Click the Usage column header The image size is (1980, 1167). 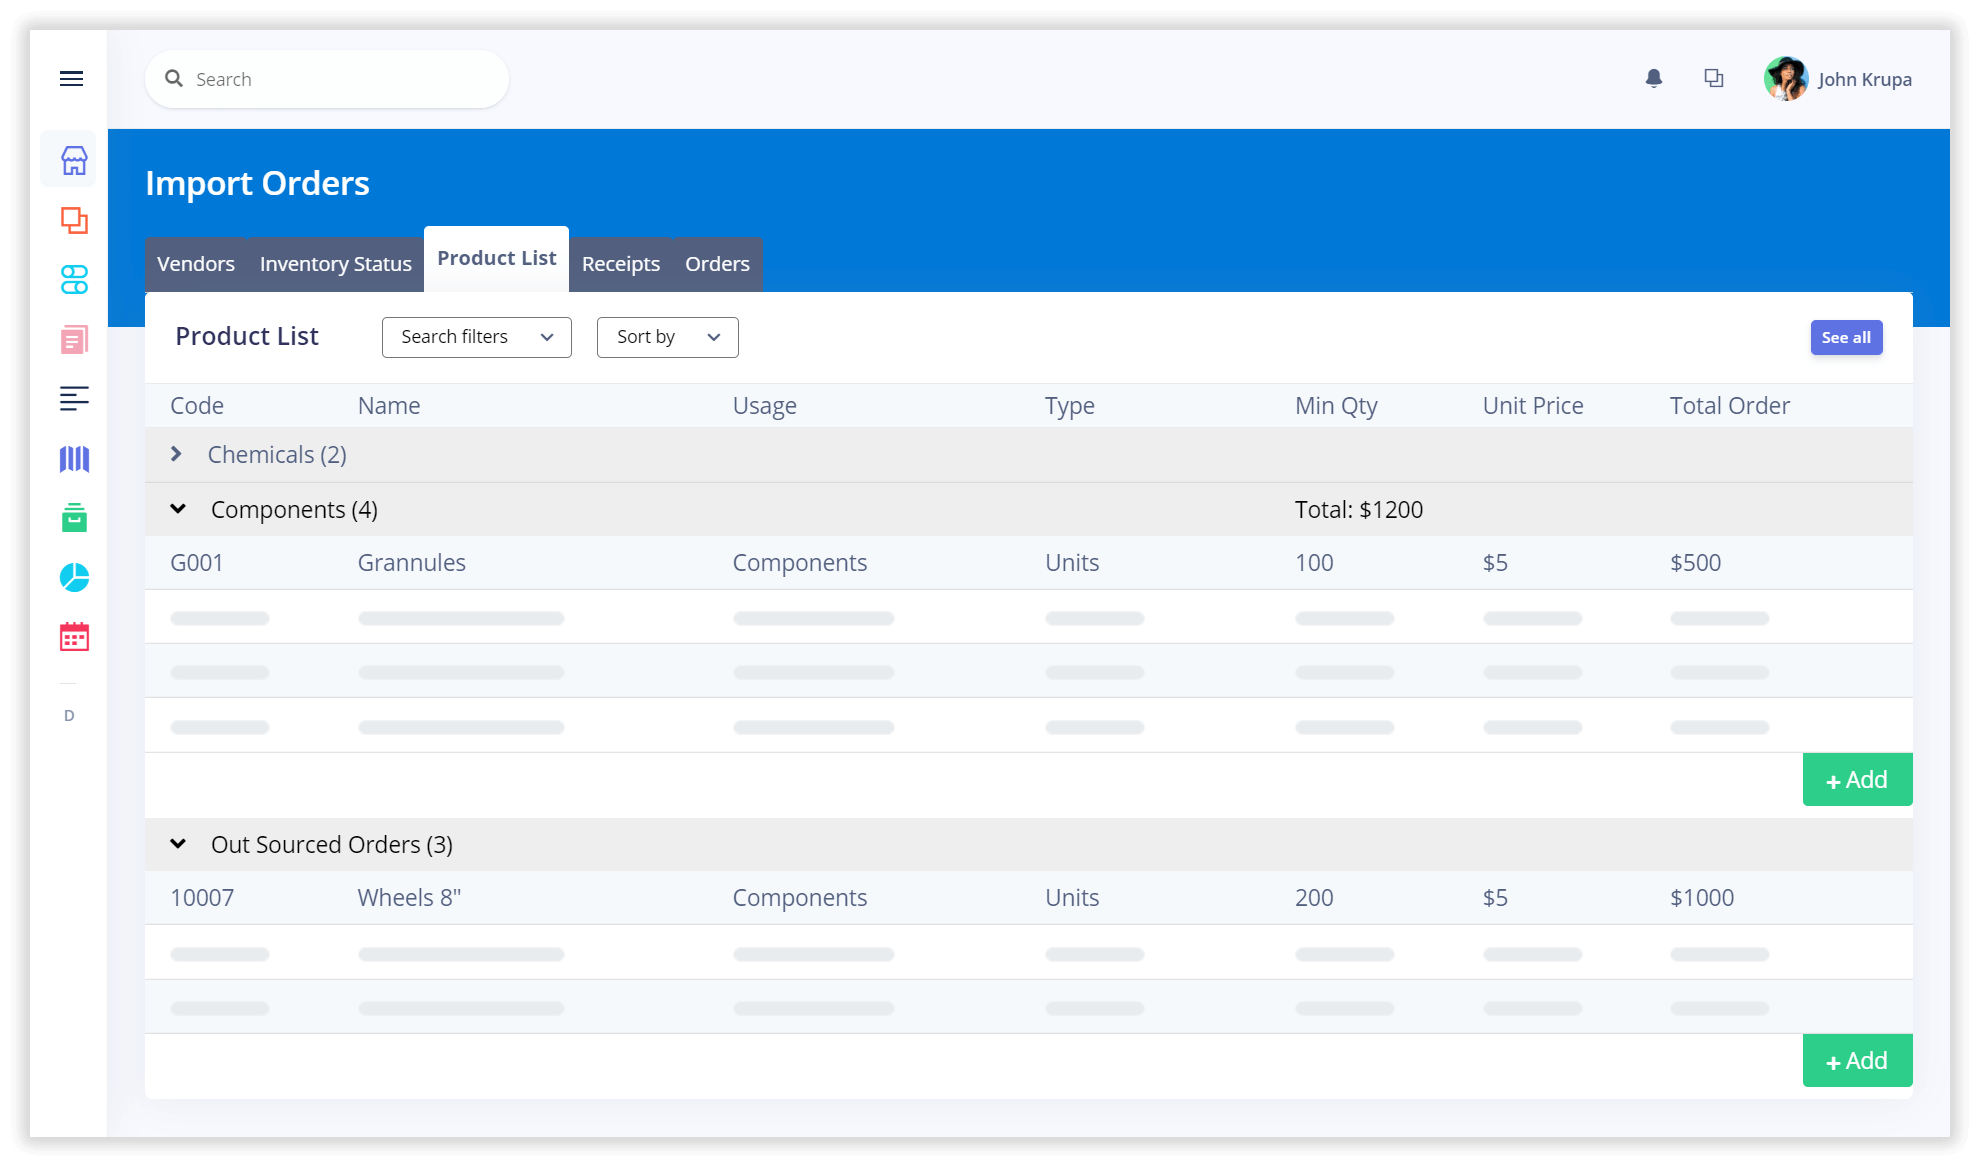point(765,406)
